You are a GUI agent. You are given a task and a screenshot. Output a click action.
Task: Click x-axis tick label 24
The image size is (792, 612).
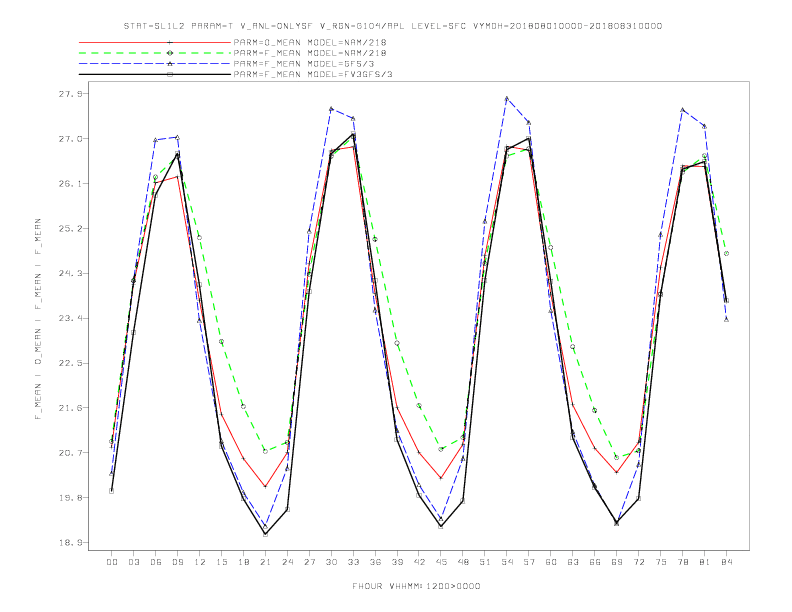pyautogui.click(x=287, y=562)
